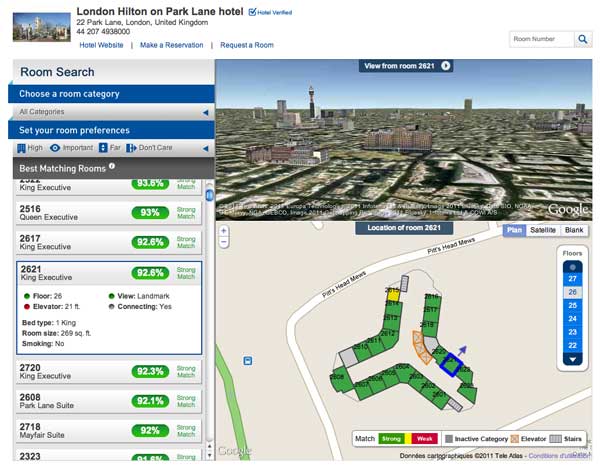Select floor 27
The width and height of the screenshot is (600, 469).
(x=572, y=279)
